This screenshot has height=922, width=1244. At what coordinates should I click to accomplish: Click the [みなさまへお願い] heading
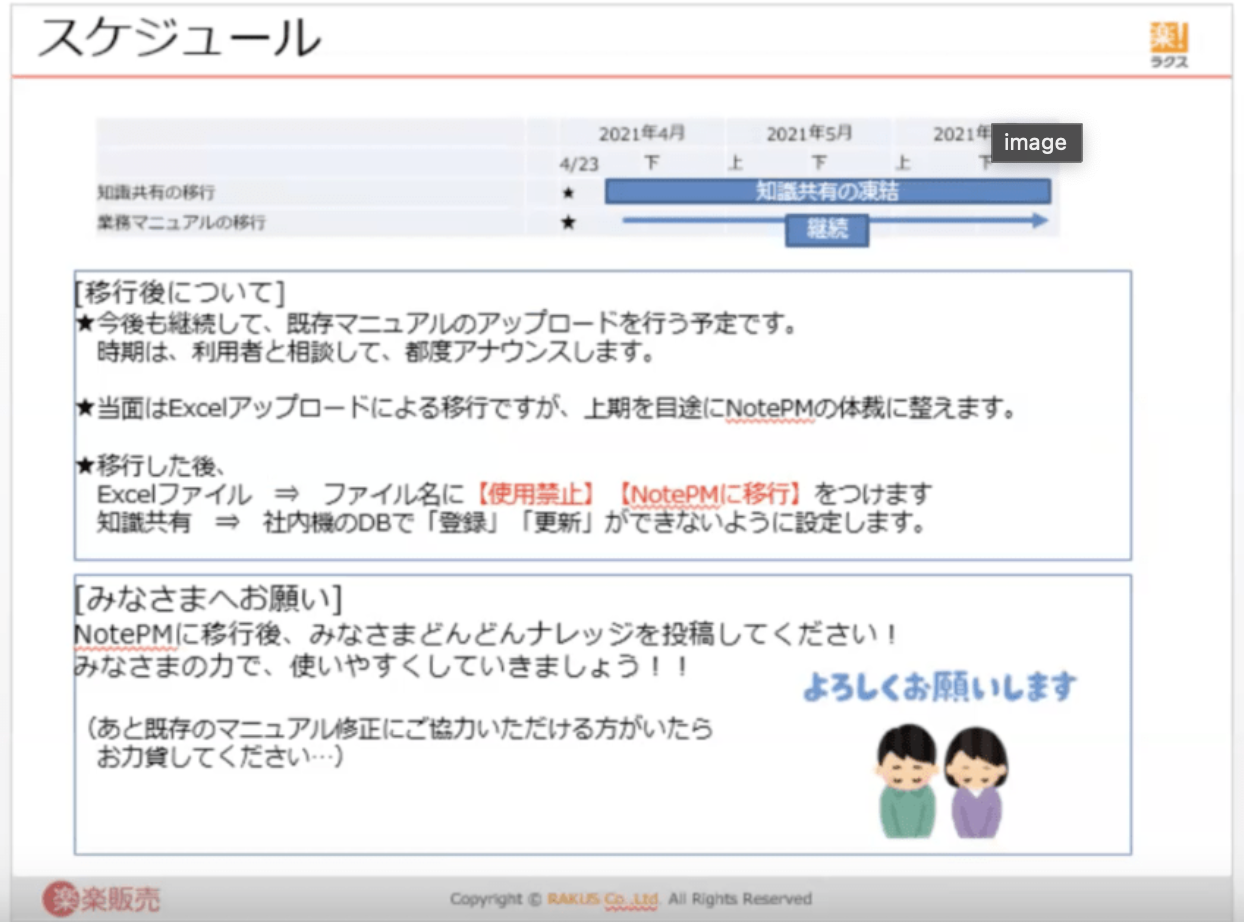click(x=208, y=599)
